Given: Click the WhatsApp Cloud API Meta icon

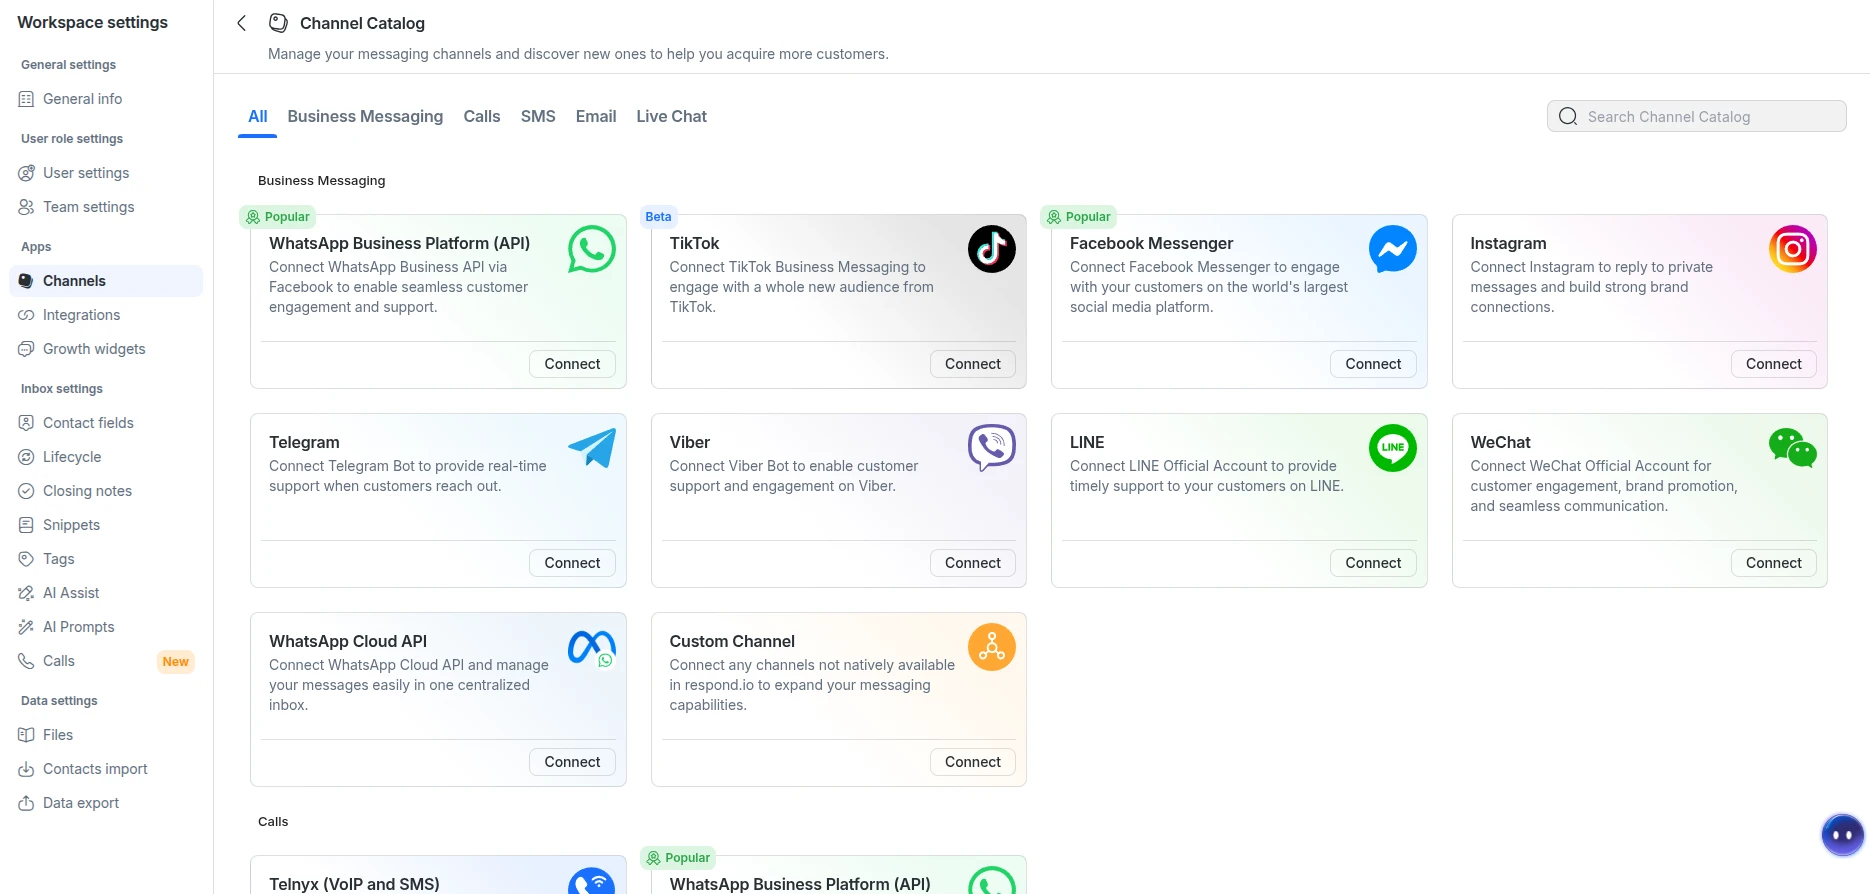Looking at the screenshot, I should [592, 647].
